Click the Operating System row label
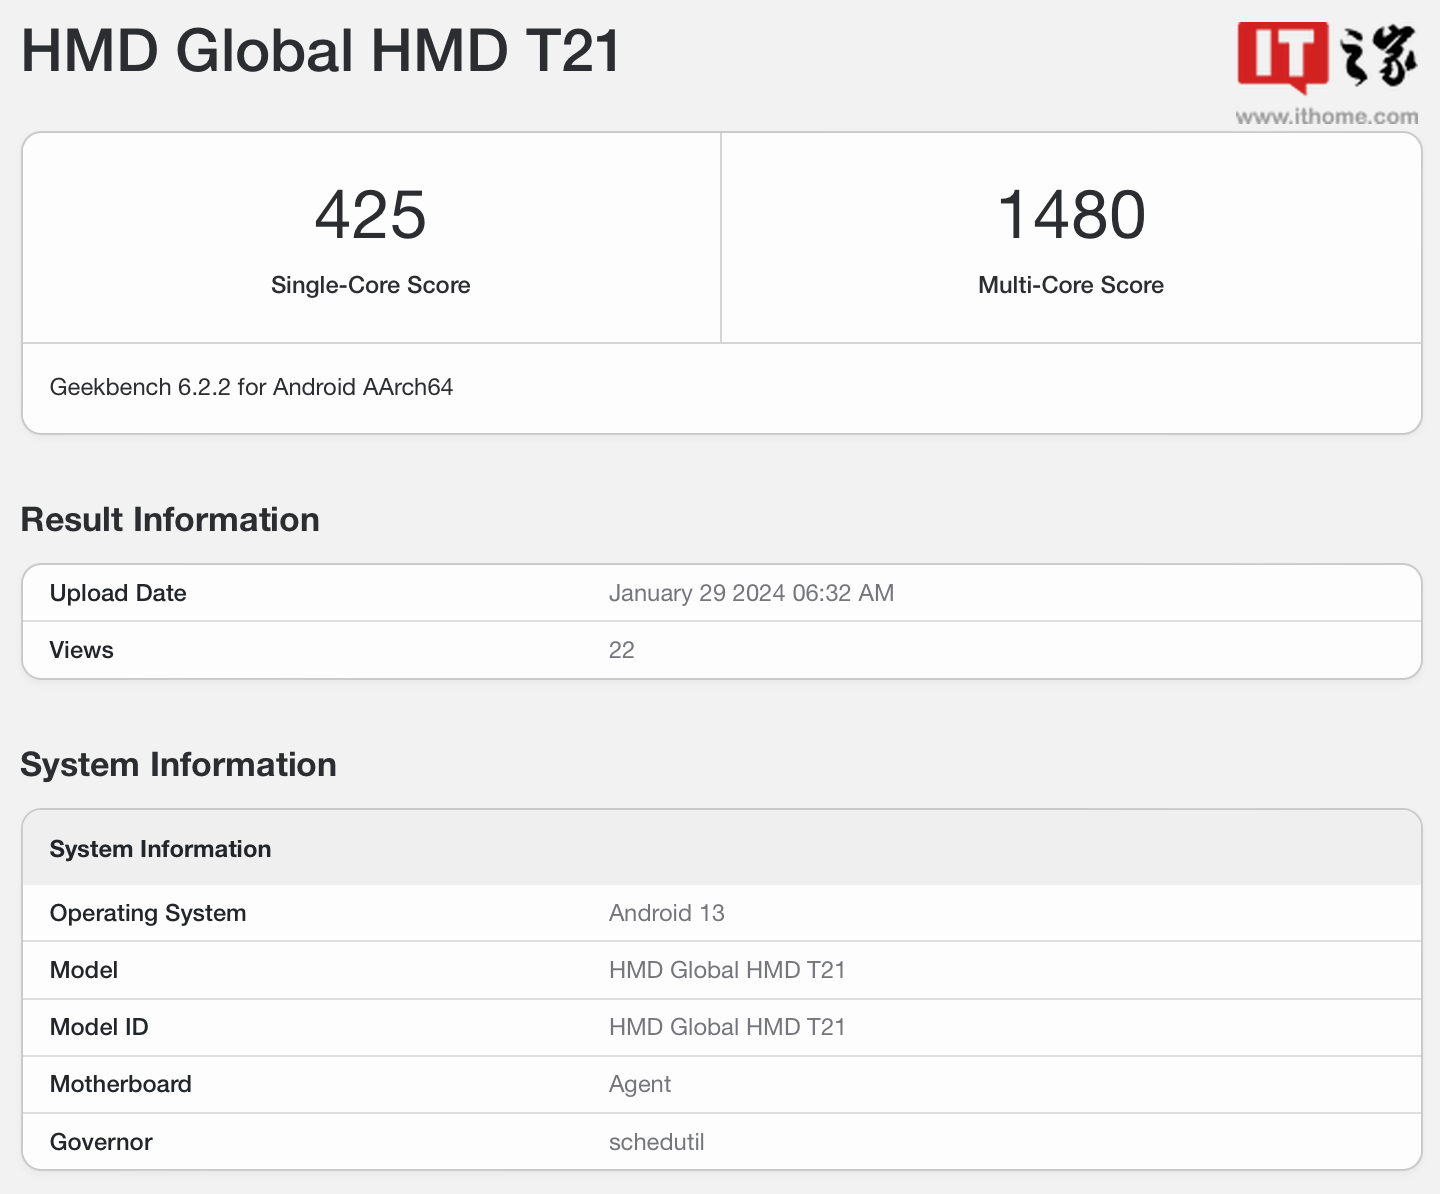 (x=148, y=913)
